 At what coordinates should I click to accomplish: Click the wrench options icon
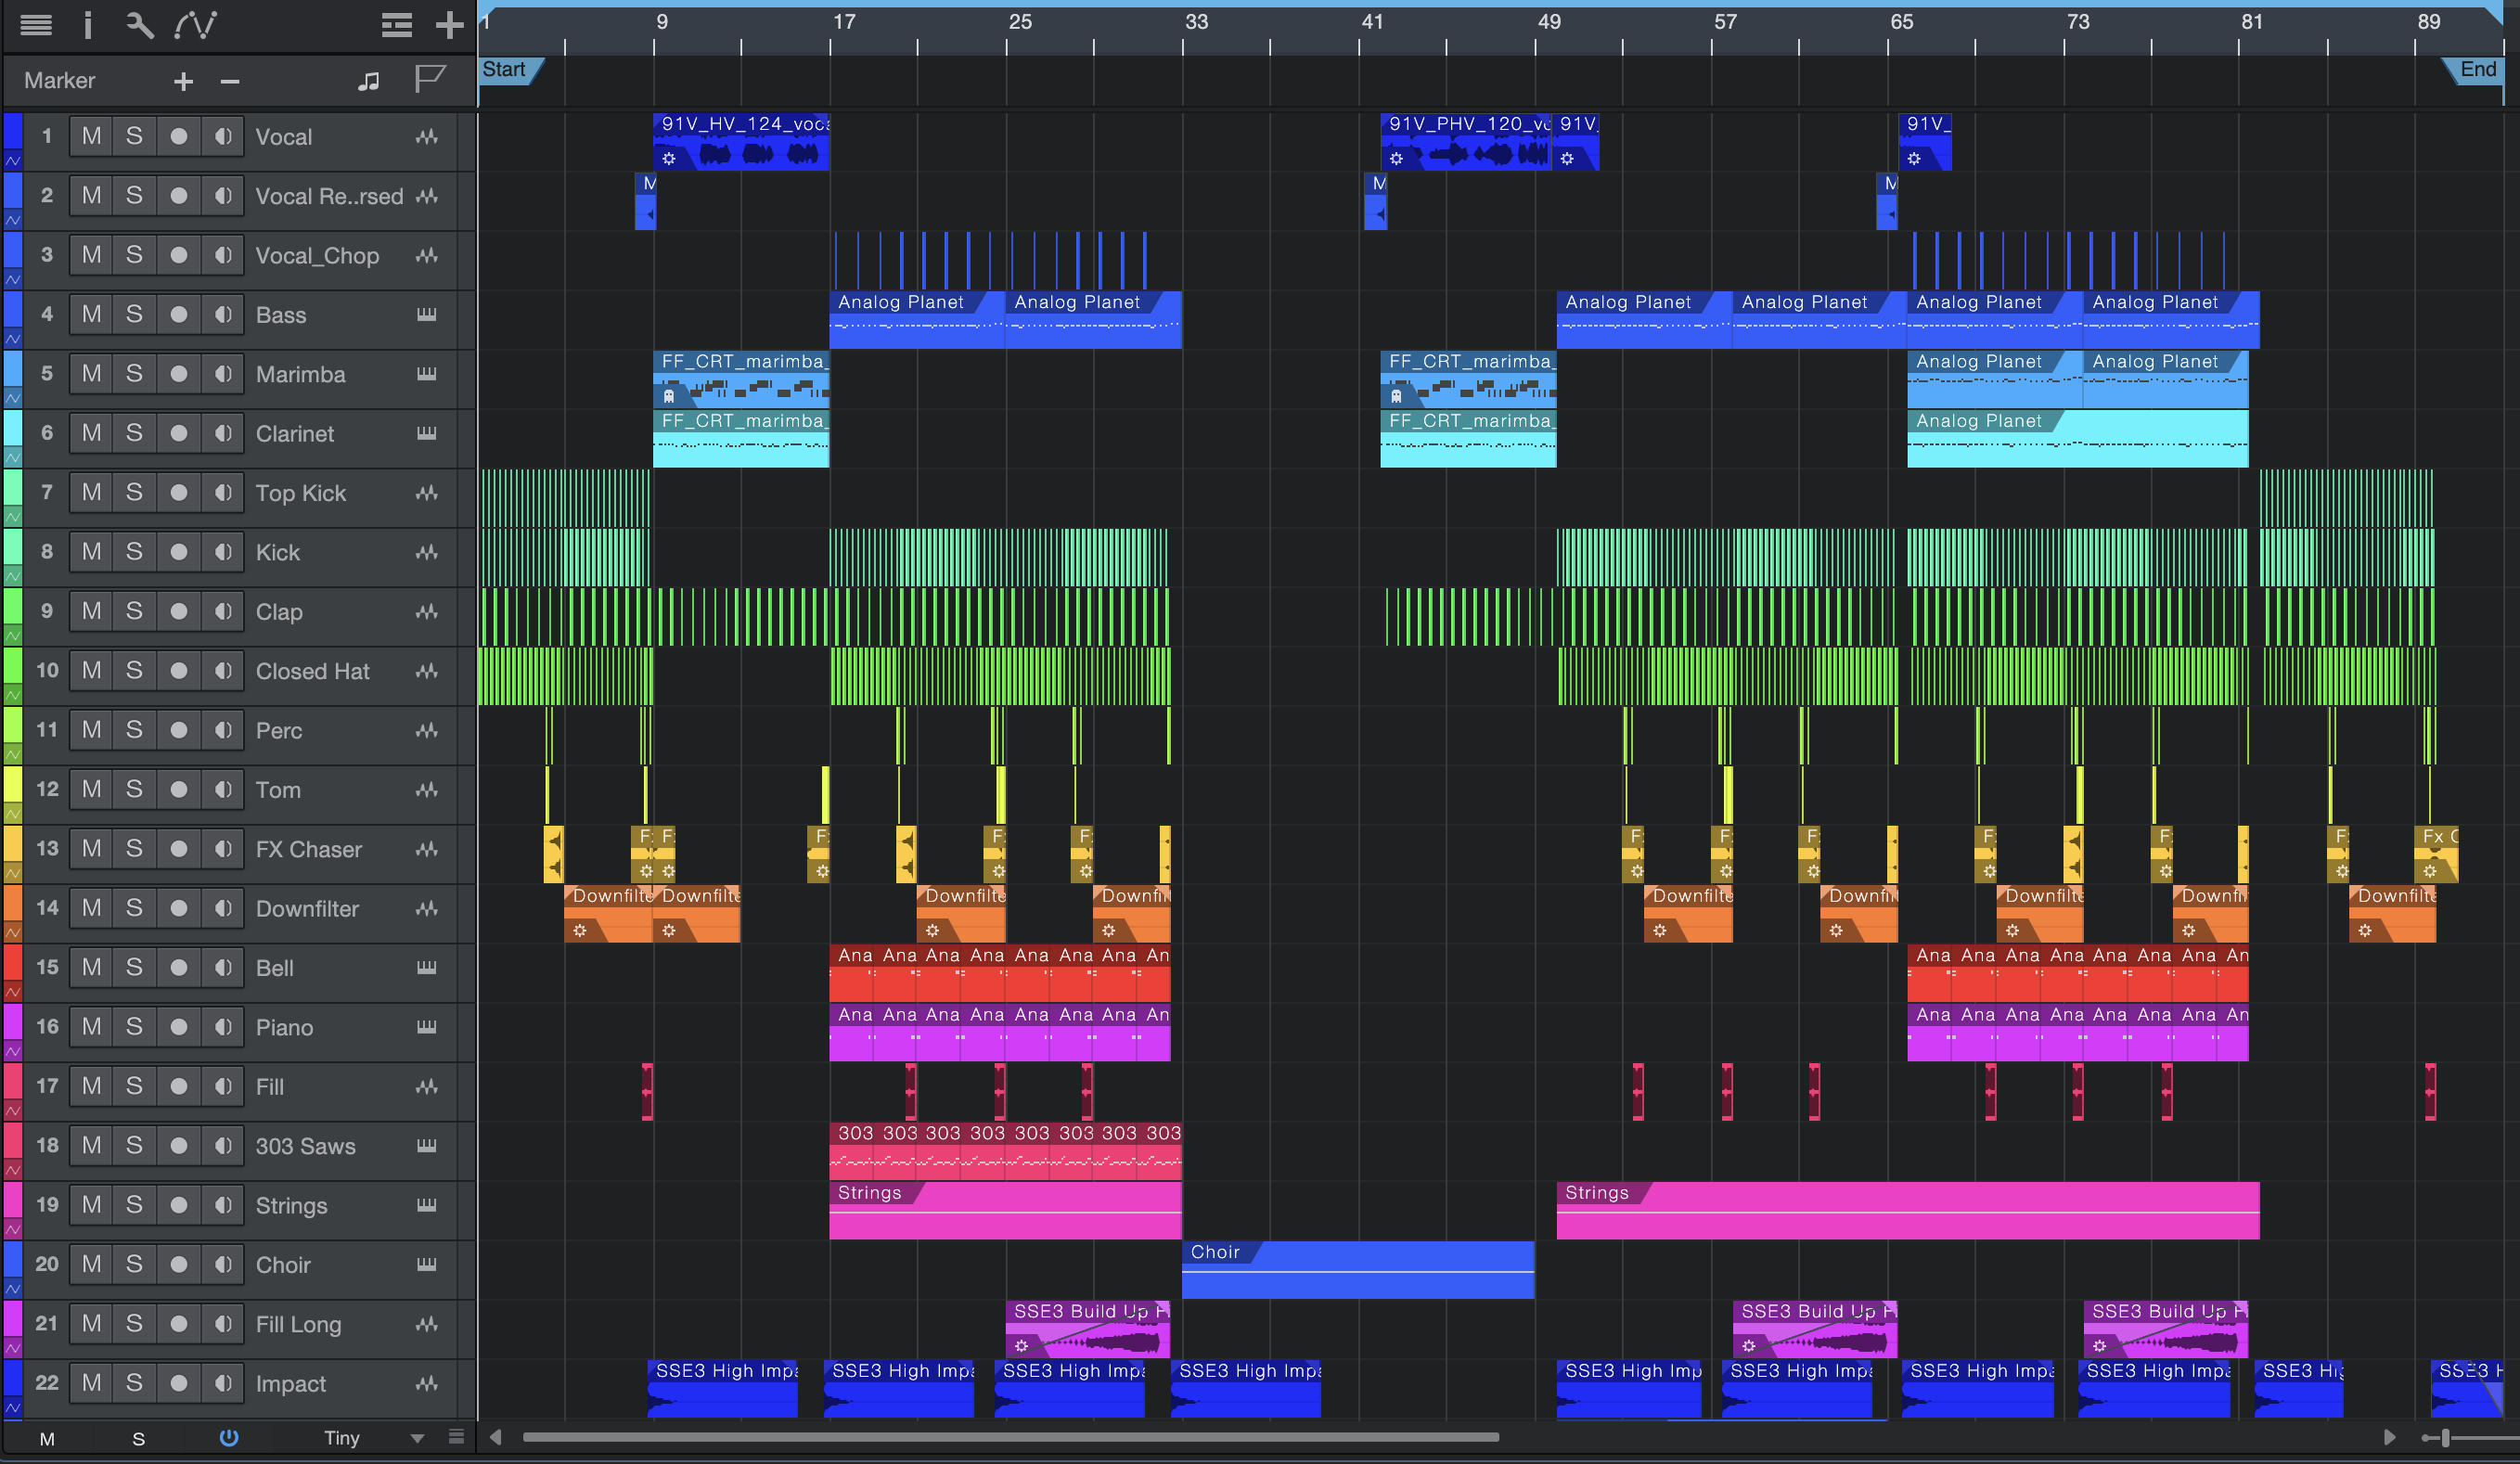pyautogui.click(x=139, y=24)
